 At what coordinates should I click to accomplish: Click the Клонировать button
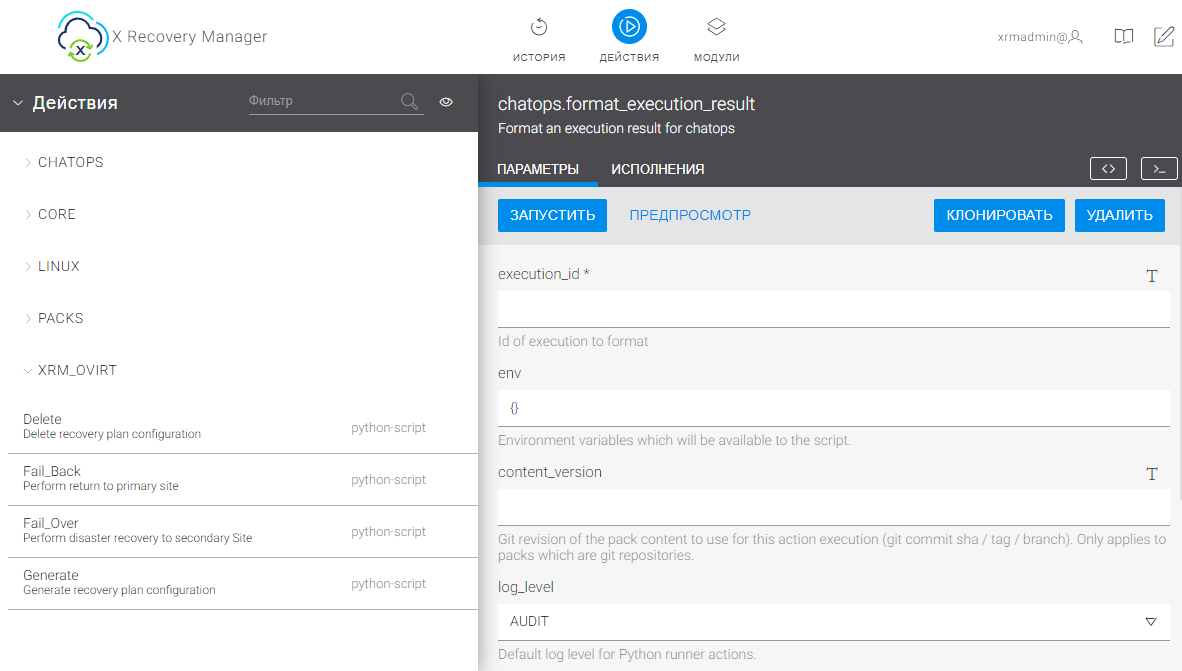(x=999, y=215)
